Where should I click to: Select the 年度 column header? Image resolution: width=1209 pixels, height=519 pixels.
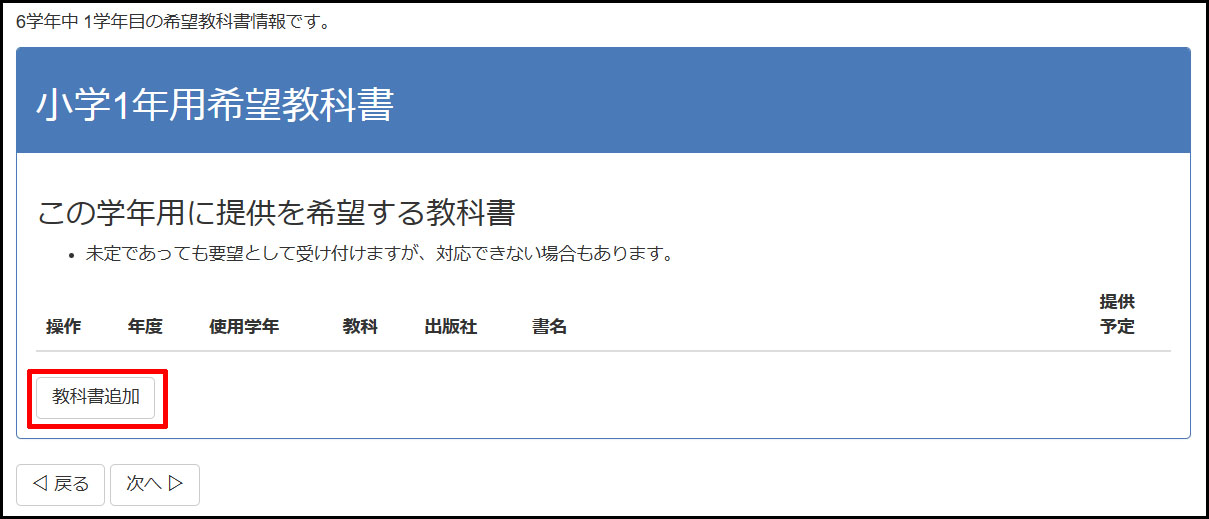click(x=145, y=327)
